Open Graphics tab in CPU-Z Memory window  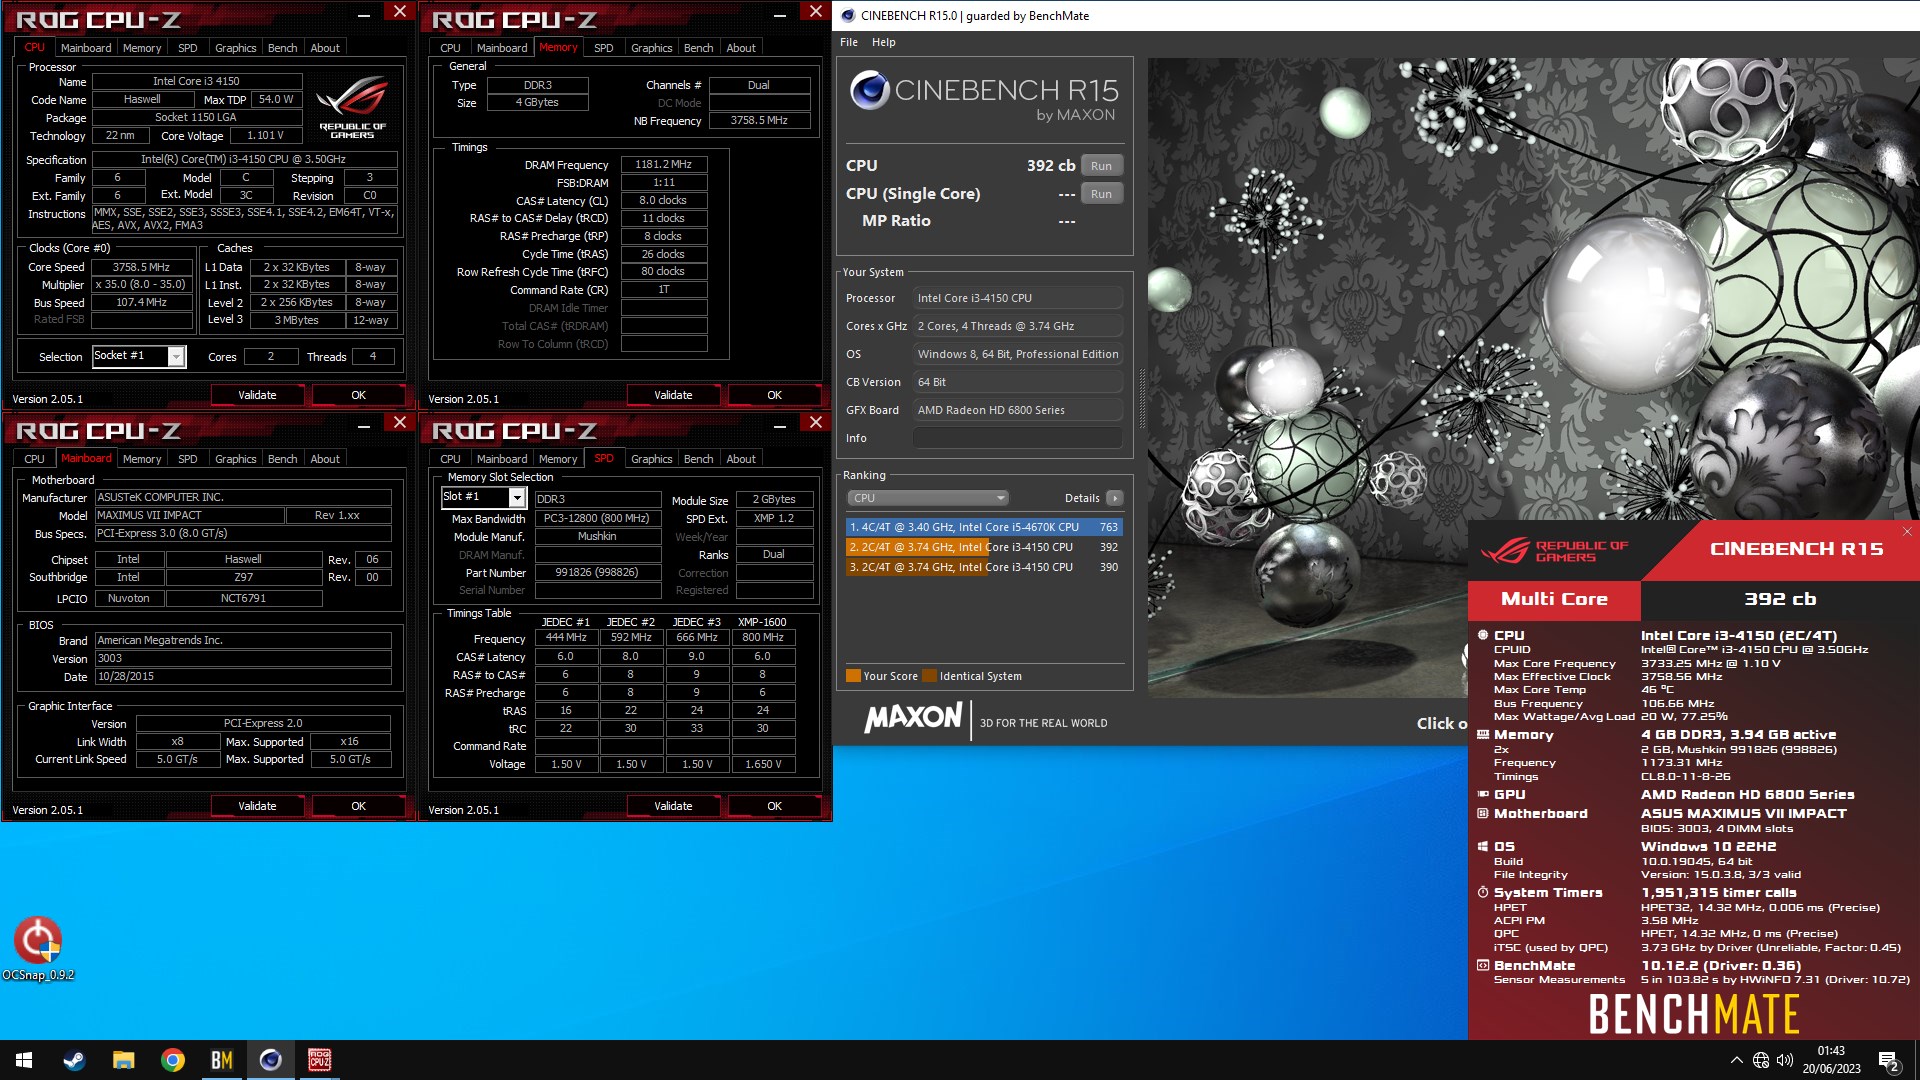(x=651, y=48)
